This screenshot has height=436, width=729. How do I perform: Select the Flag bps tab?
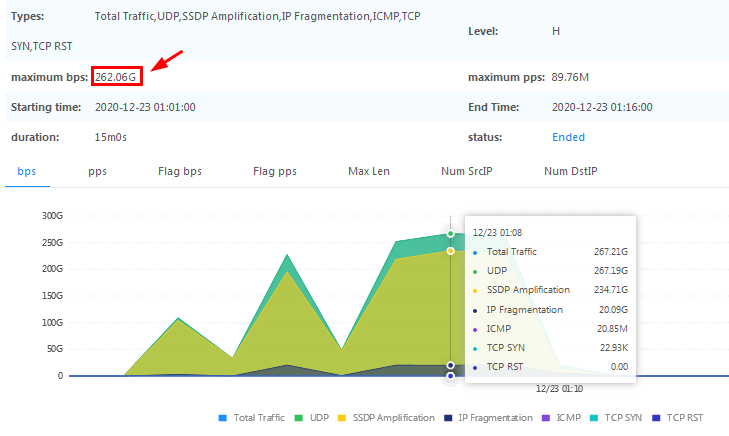[180, 171]
